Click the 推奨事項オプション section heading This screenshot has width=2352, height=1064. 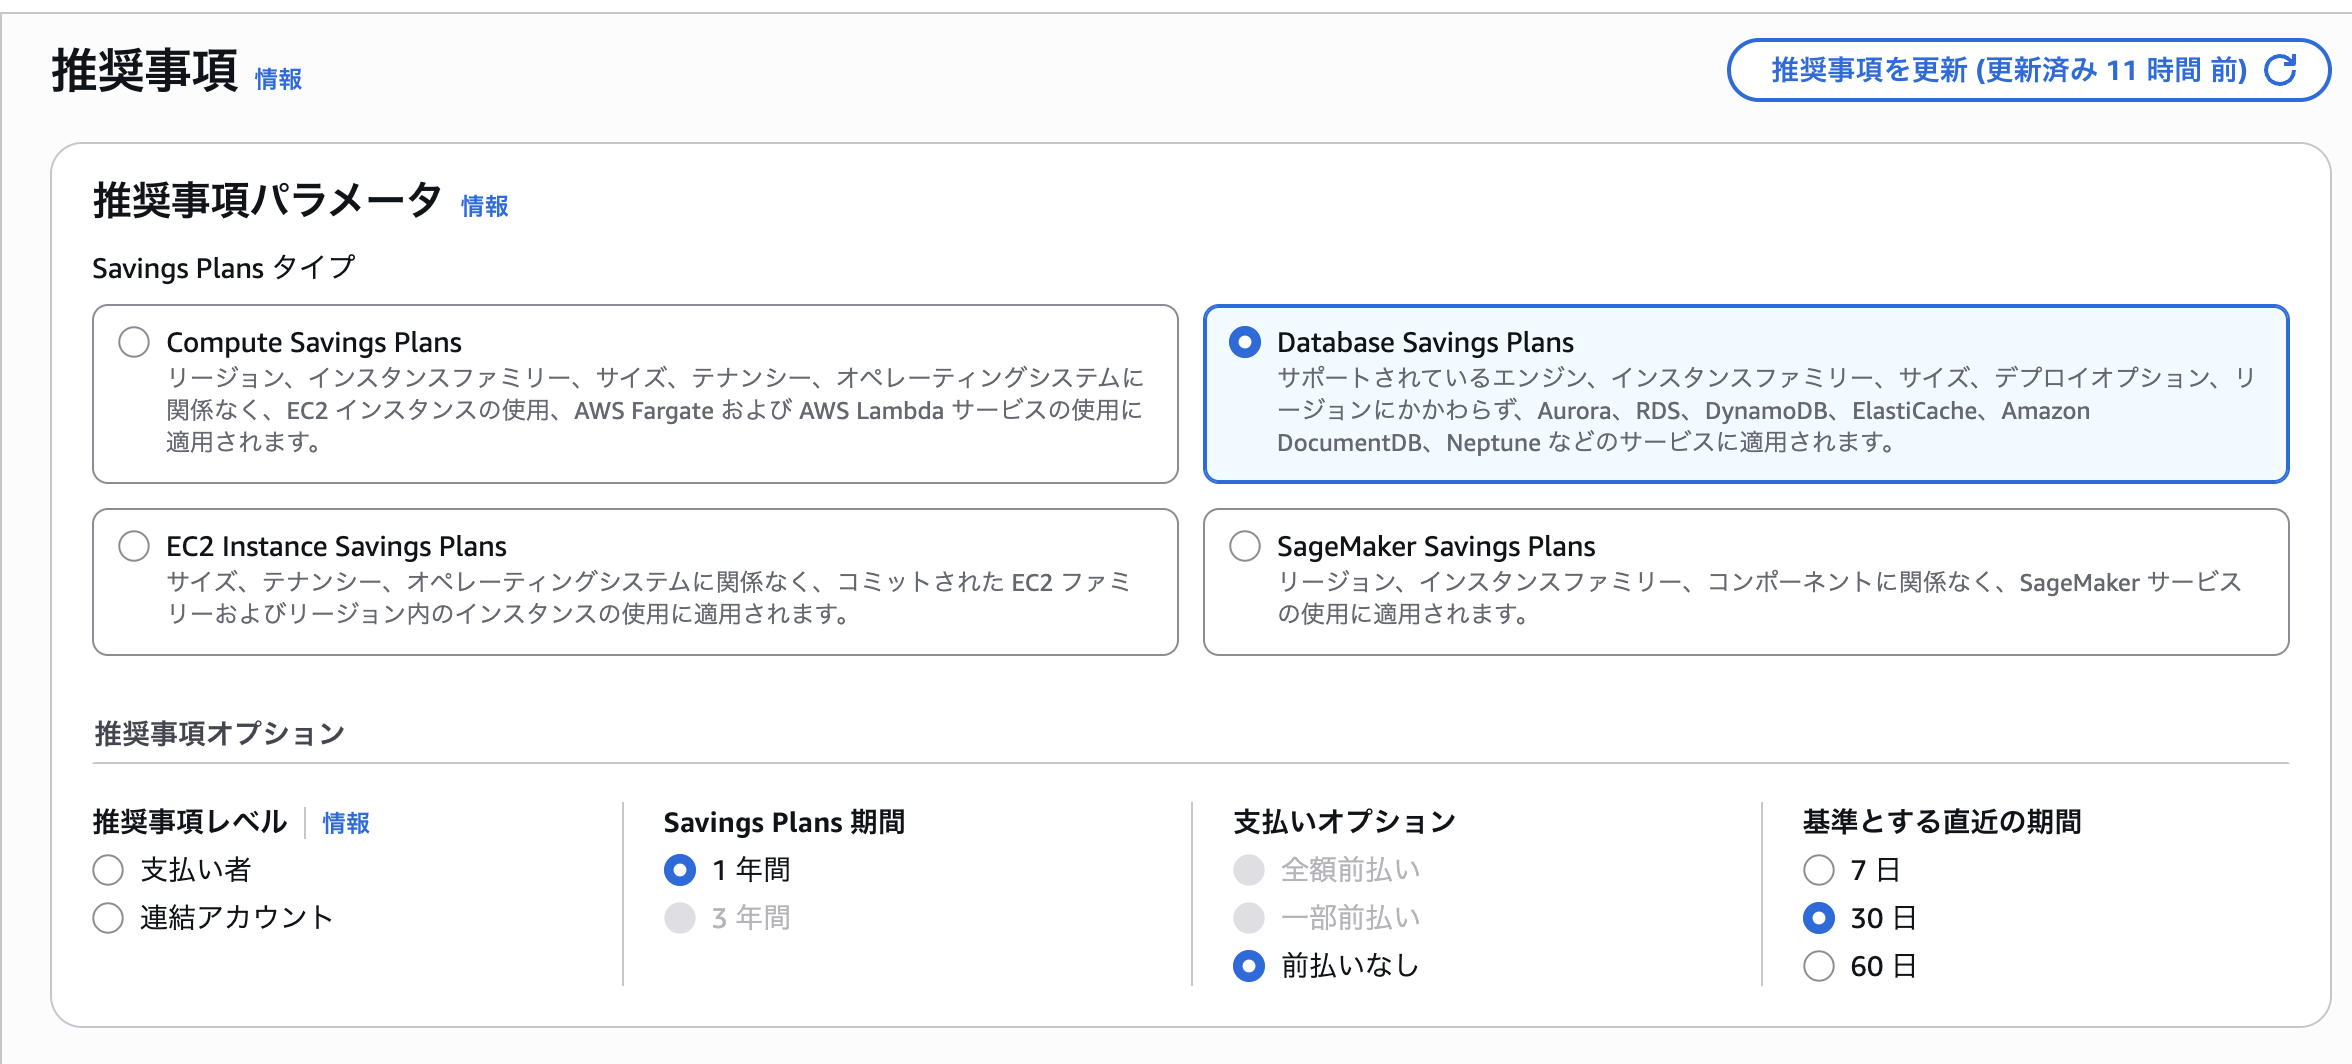[x=219, y=734]
